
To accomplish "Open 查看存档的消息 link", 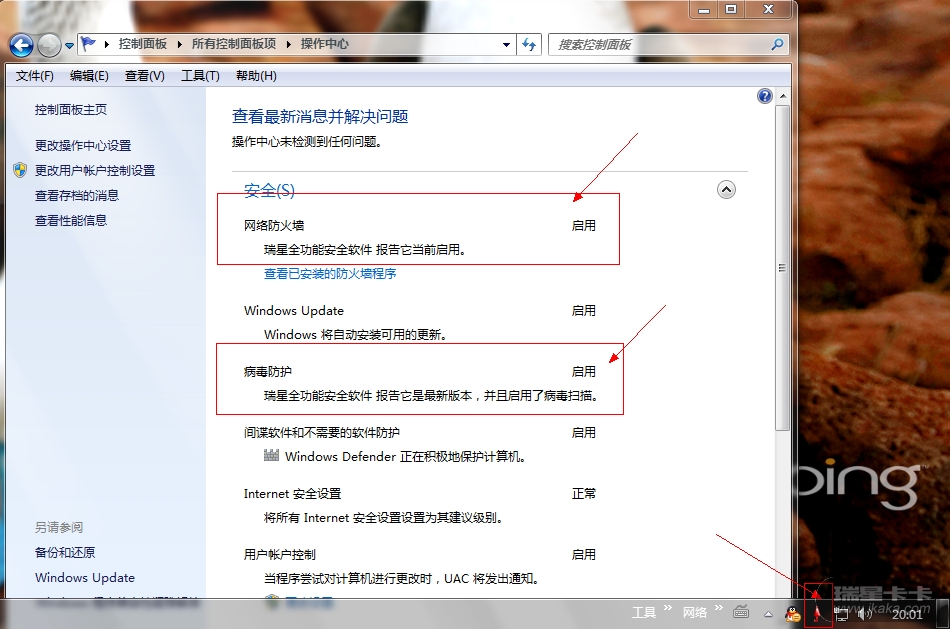I will tap(77, 195).
